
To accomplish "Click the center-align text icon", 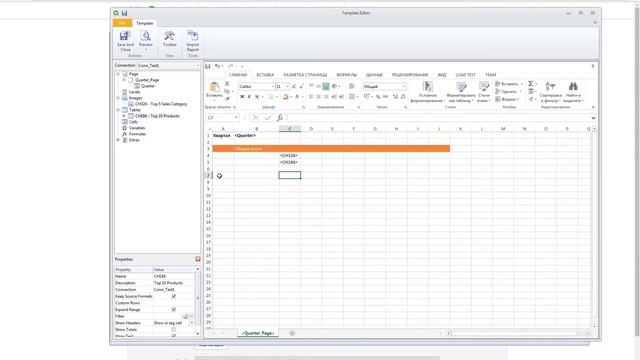I will 319,97.
